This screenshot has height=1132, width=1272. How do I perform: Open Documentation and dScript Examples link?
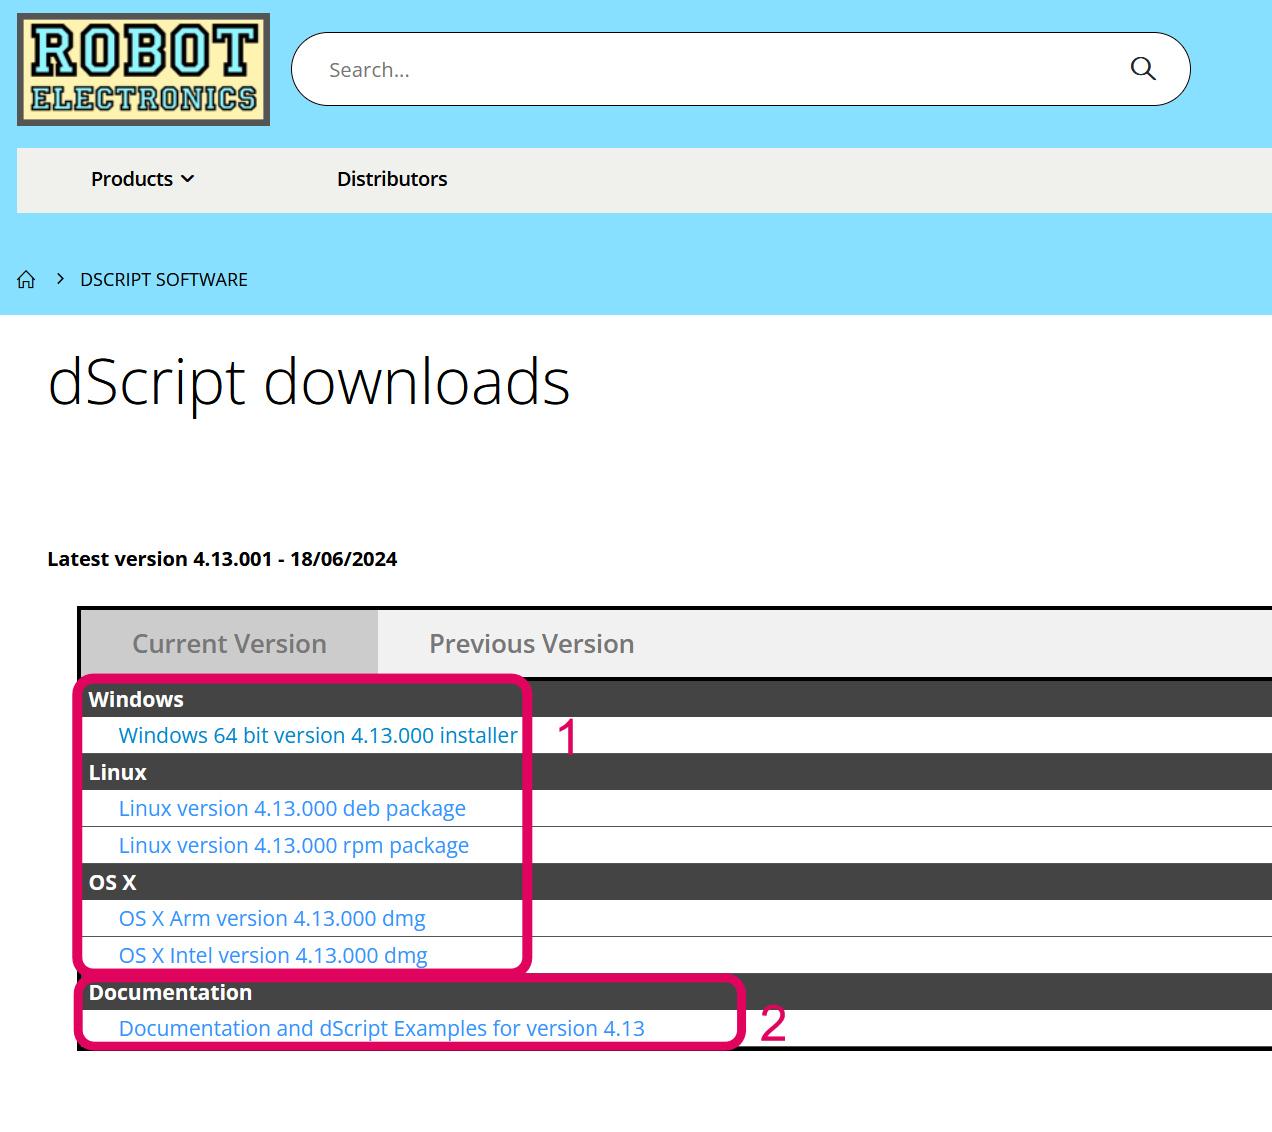(x=381, y=1029)
